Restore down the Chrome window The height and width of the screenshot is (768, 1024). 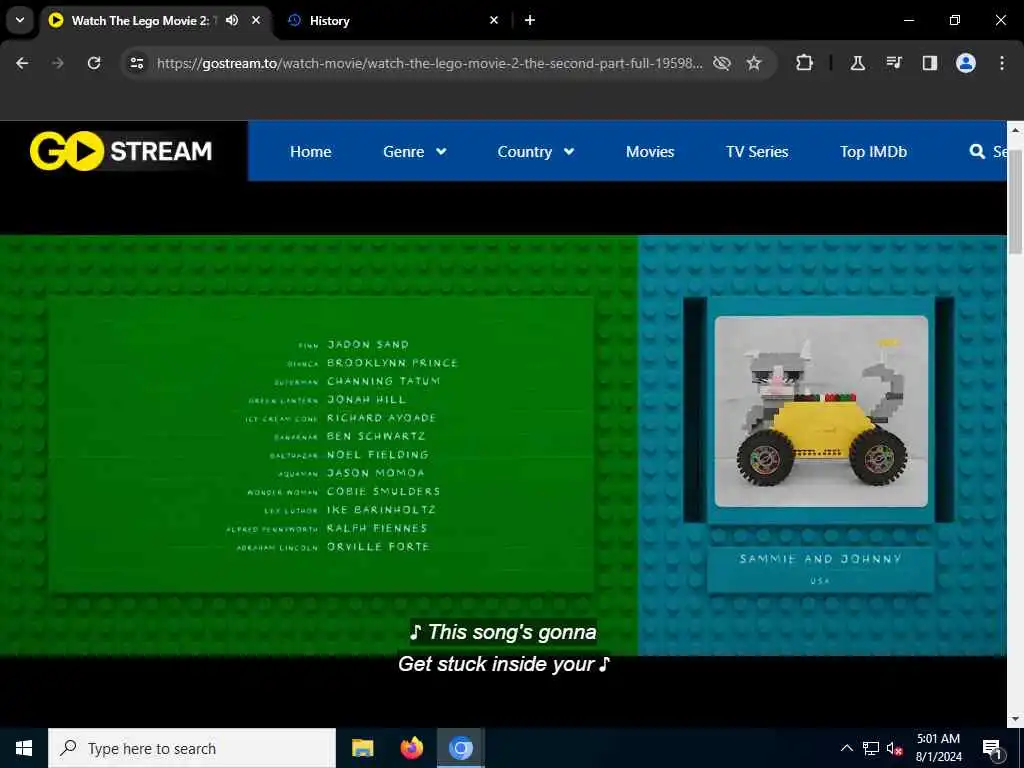click(x=955, y=20)
